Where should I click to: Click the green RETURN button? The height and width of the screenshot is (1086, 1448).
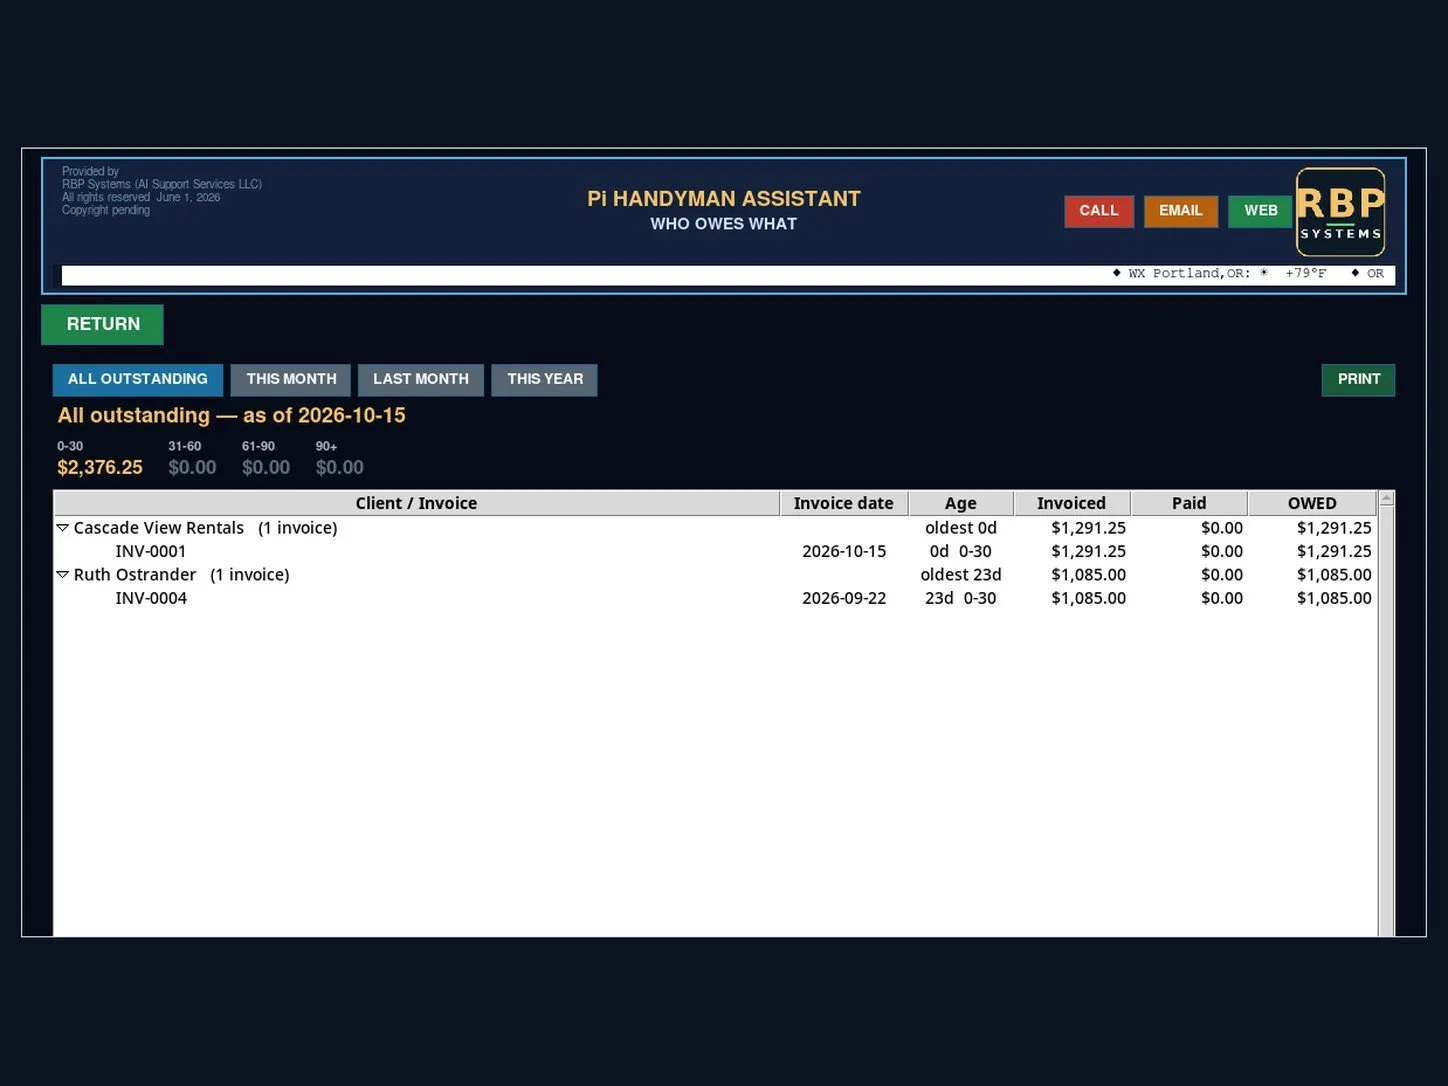(103, 324)
